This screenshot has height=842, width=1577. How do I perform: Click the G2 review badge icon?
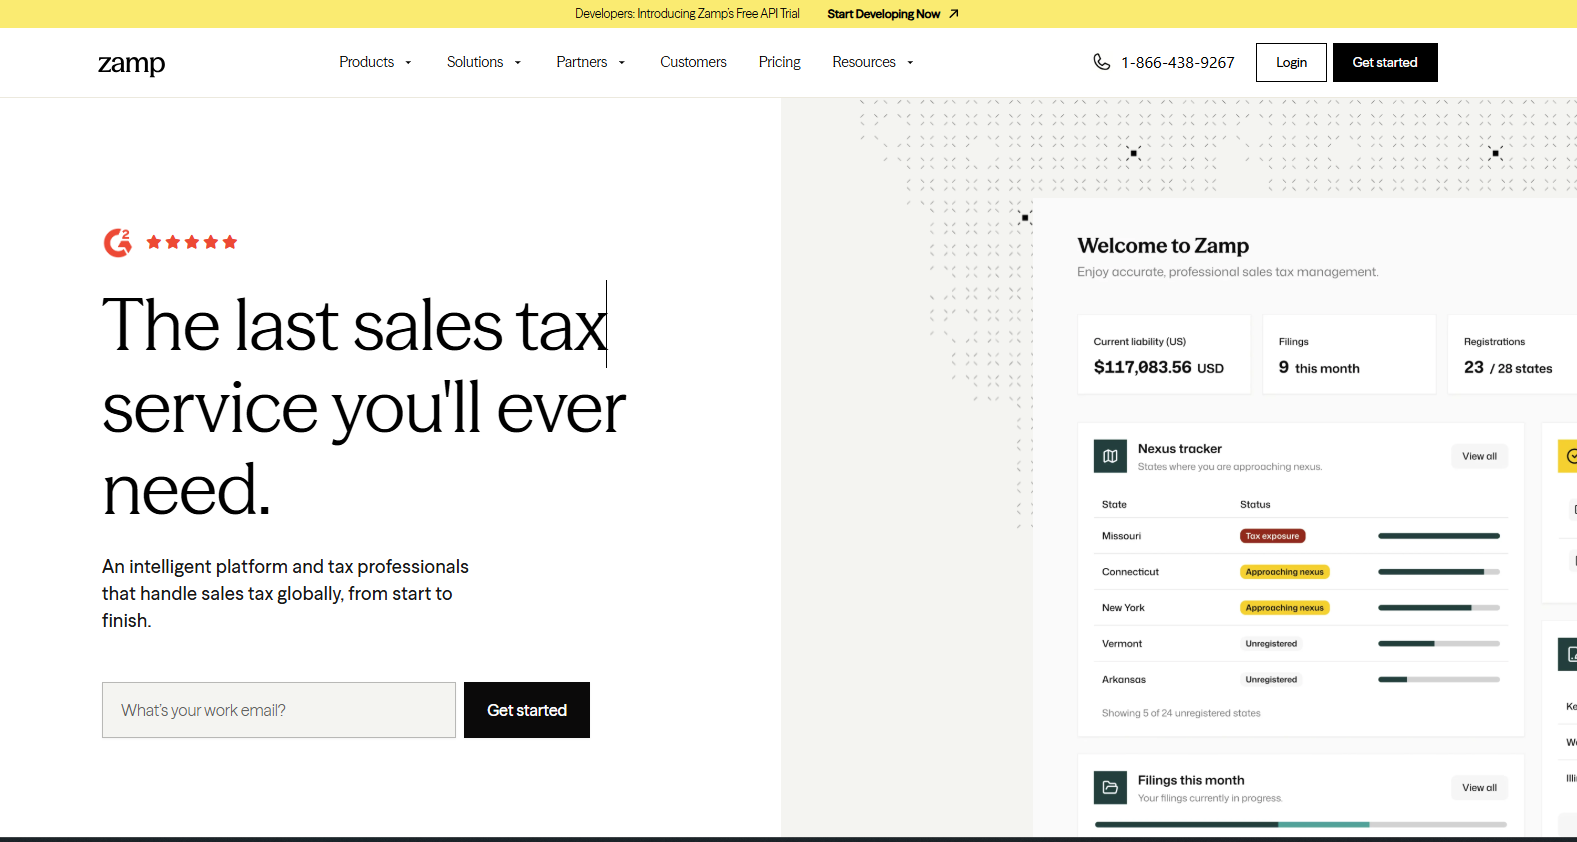tap(118, 242)
